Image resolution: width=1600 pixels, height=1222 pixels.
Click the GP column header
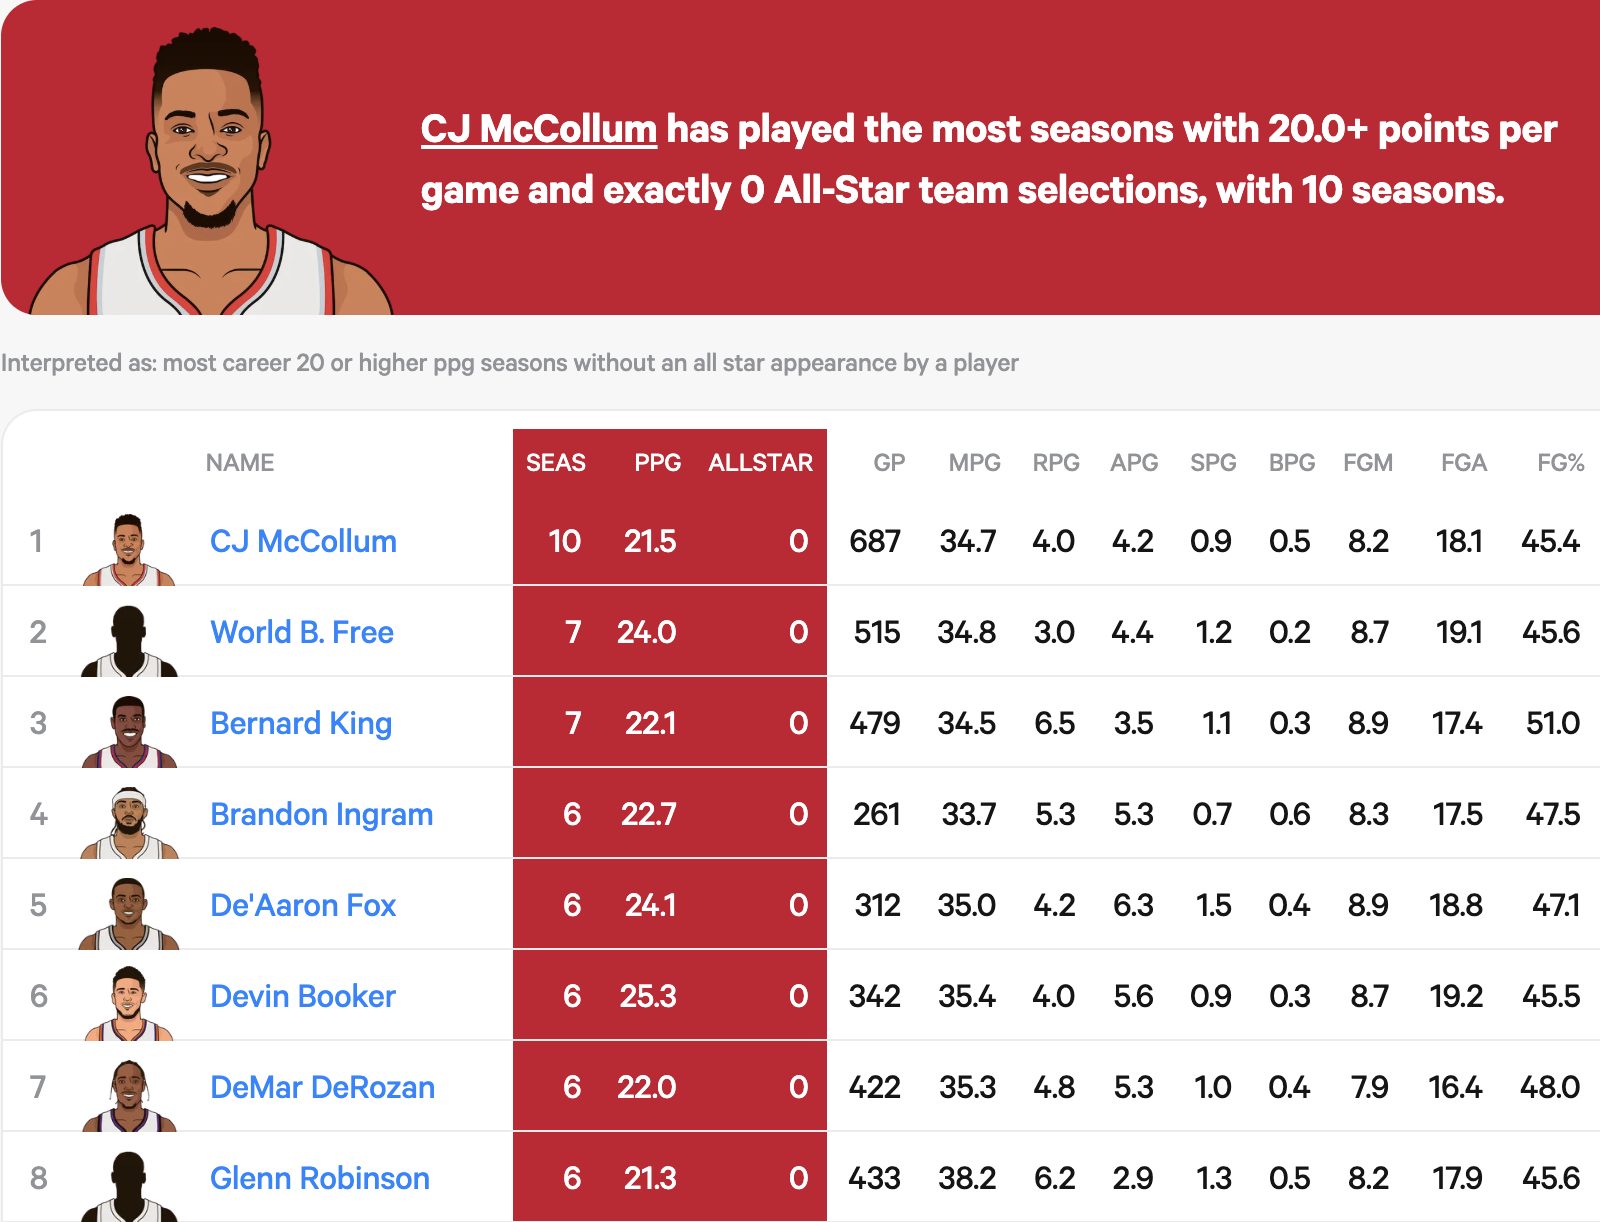pos(887,462)
